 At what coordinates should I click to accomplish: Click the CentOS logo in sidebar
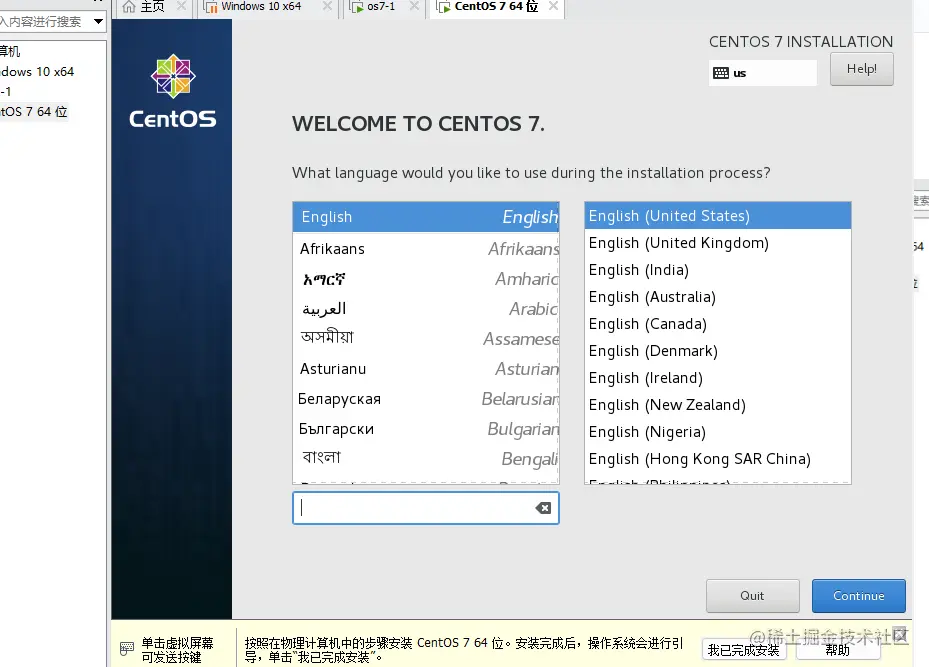coord(172,91)
